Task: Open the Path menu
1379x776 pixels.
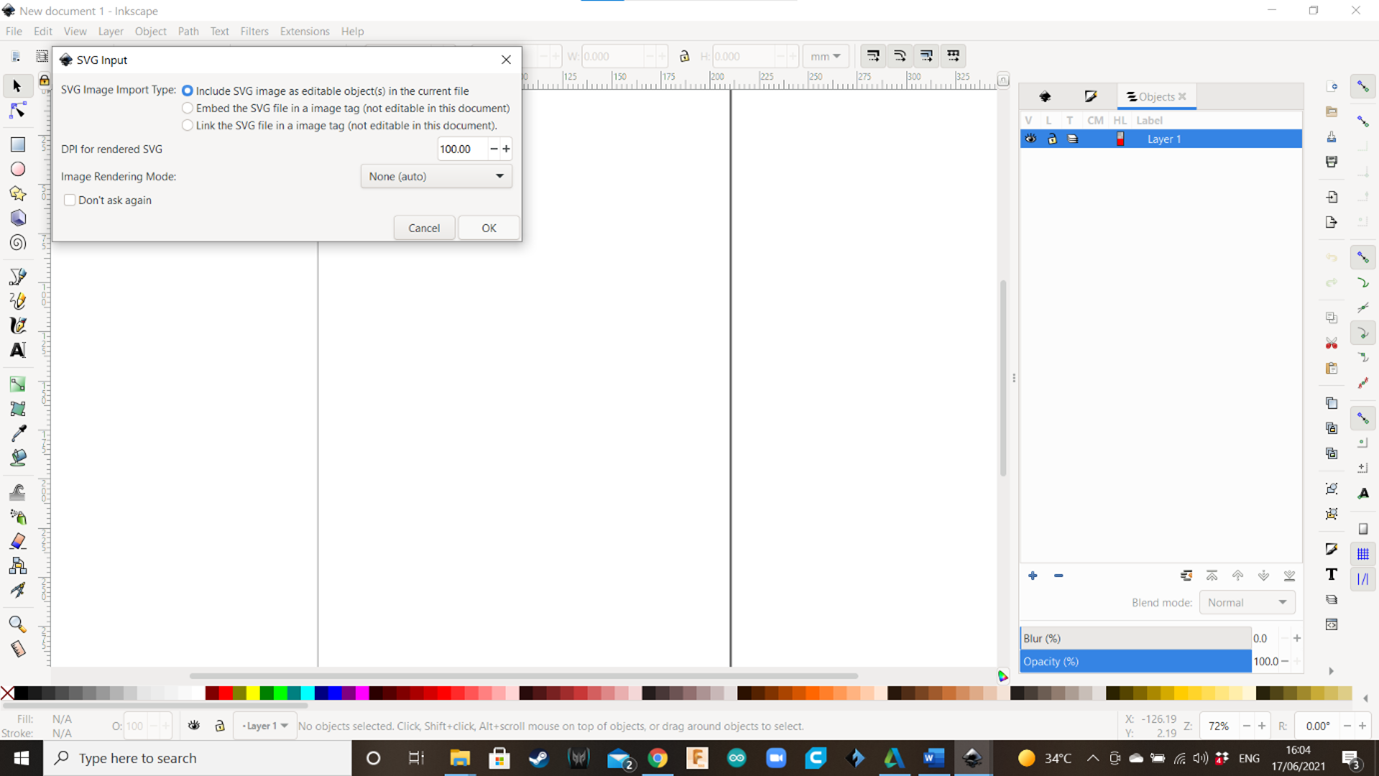Action: 188,31
